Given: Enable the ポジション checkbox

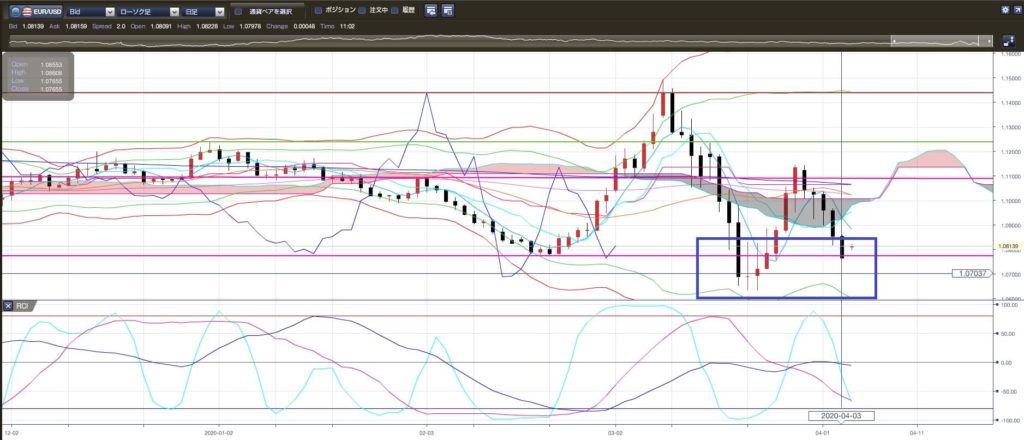Looking at the screenshot, I should tap(318, 10).
